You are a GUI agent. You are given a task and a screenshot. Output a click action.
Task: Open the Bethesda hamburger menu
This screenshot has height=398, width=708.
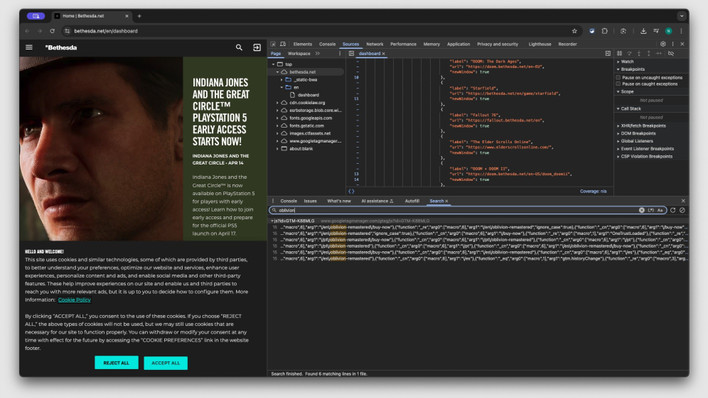click(x=29, y=47)
